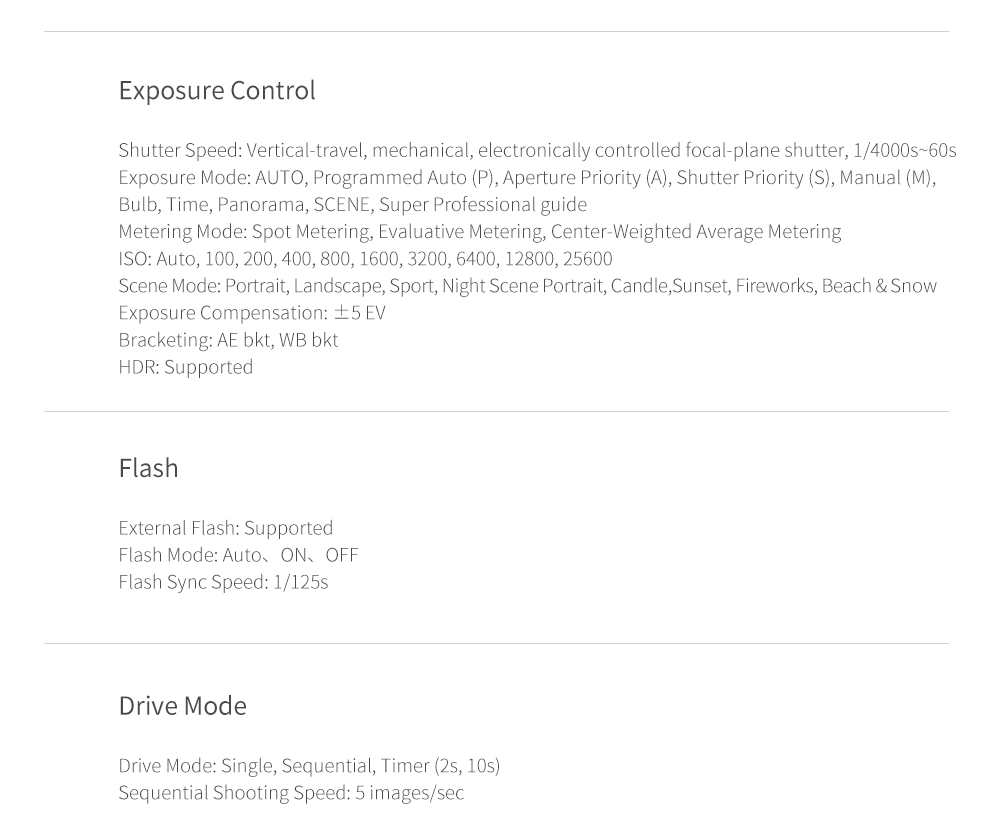The image size is (1000, 826).
Task: Click Sequential Shooting Speed text
Action: 291,792
